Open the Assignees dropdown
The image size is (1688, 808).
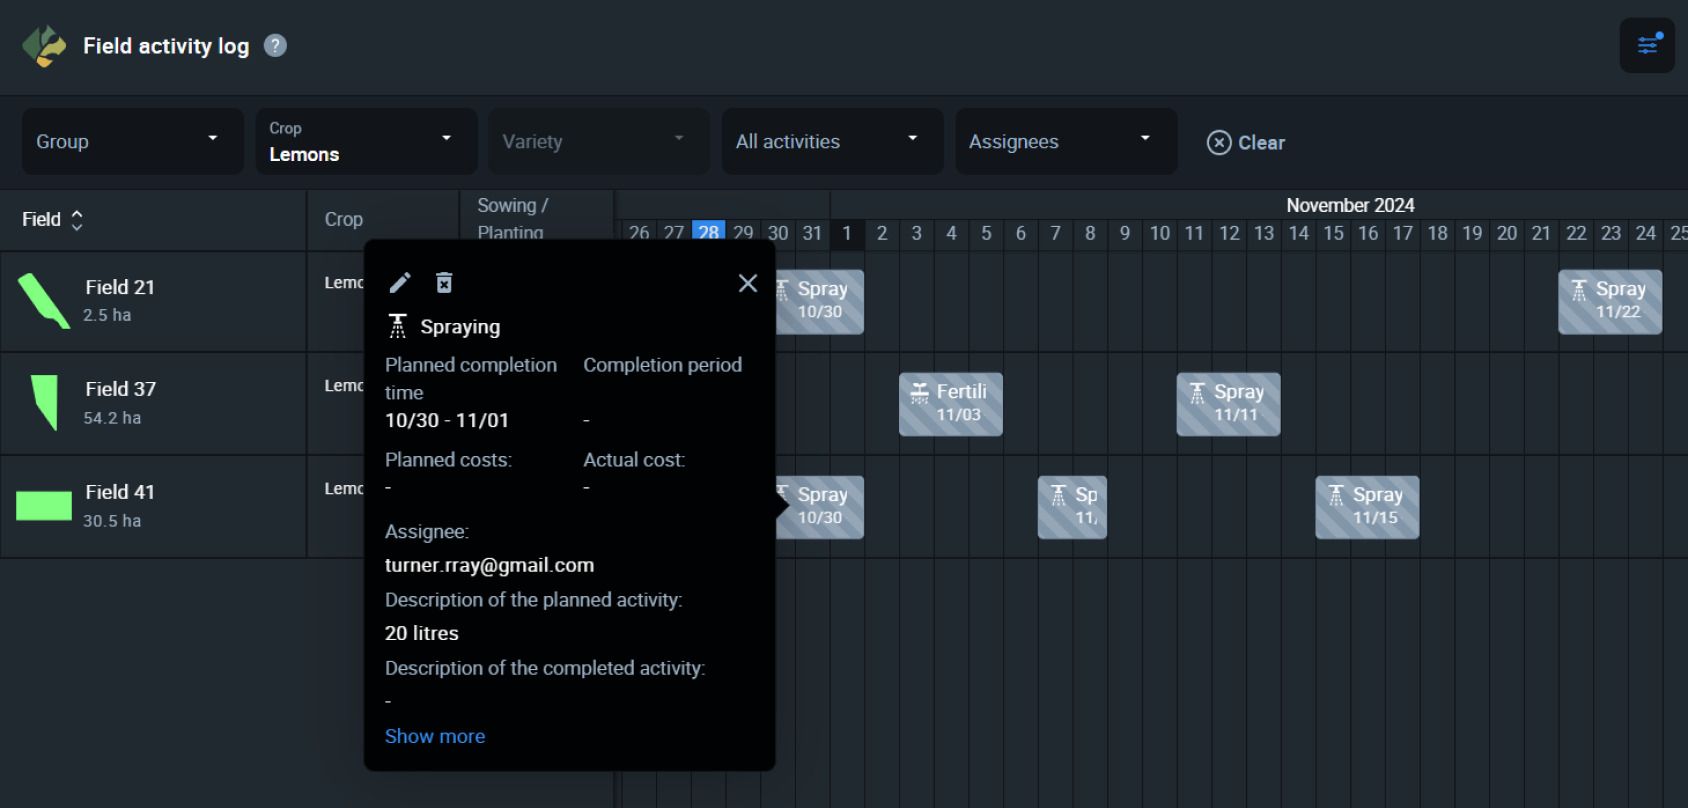(1066, 142)
